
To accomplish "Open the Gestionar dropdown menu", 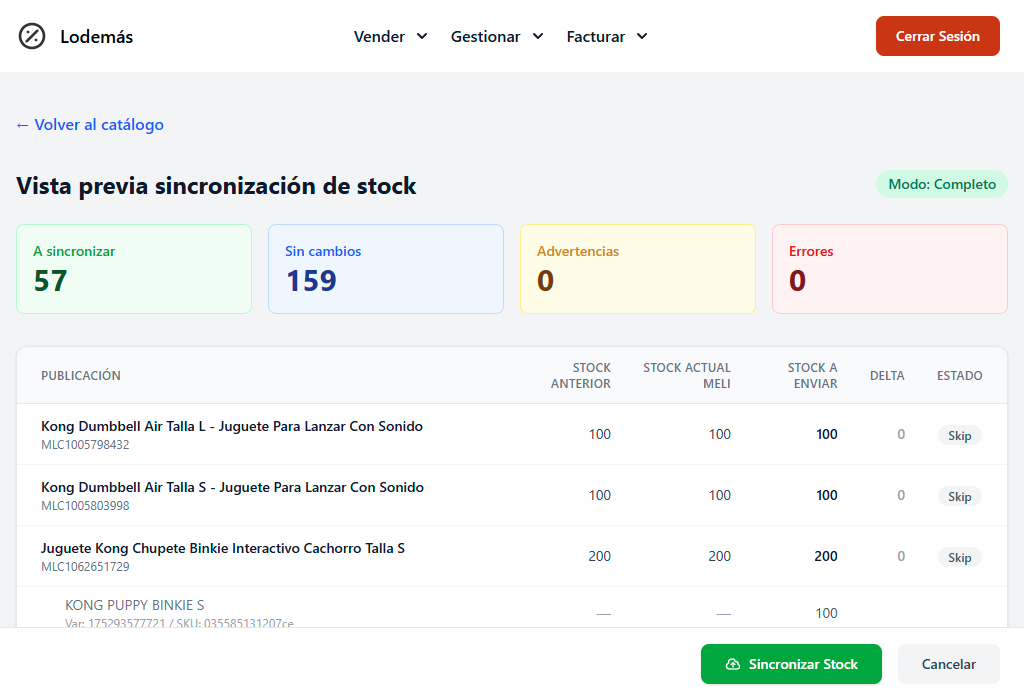I will 497,37.
